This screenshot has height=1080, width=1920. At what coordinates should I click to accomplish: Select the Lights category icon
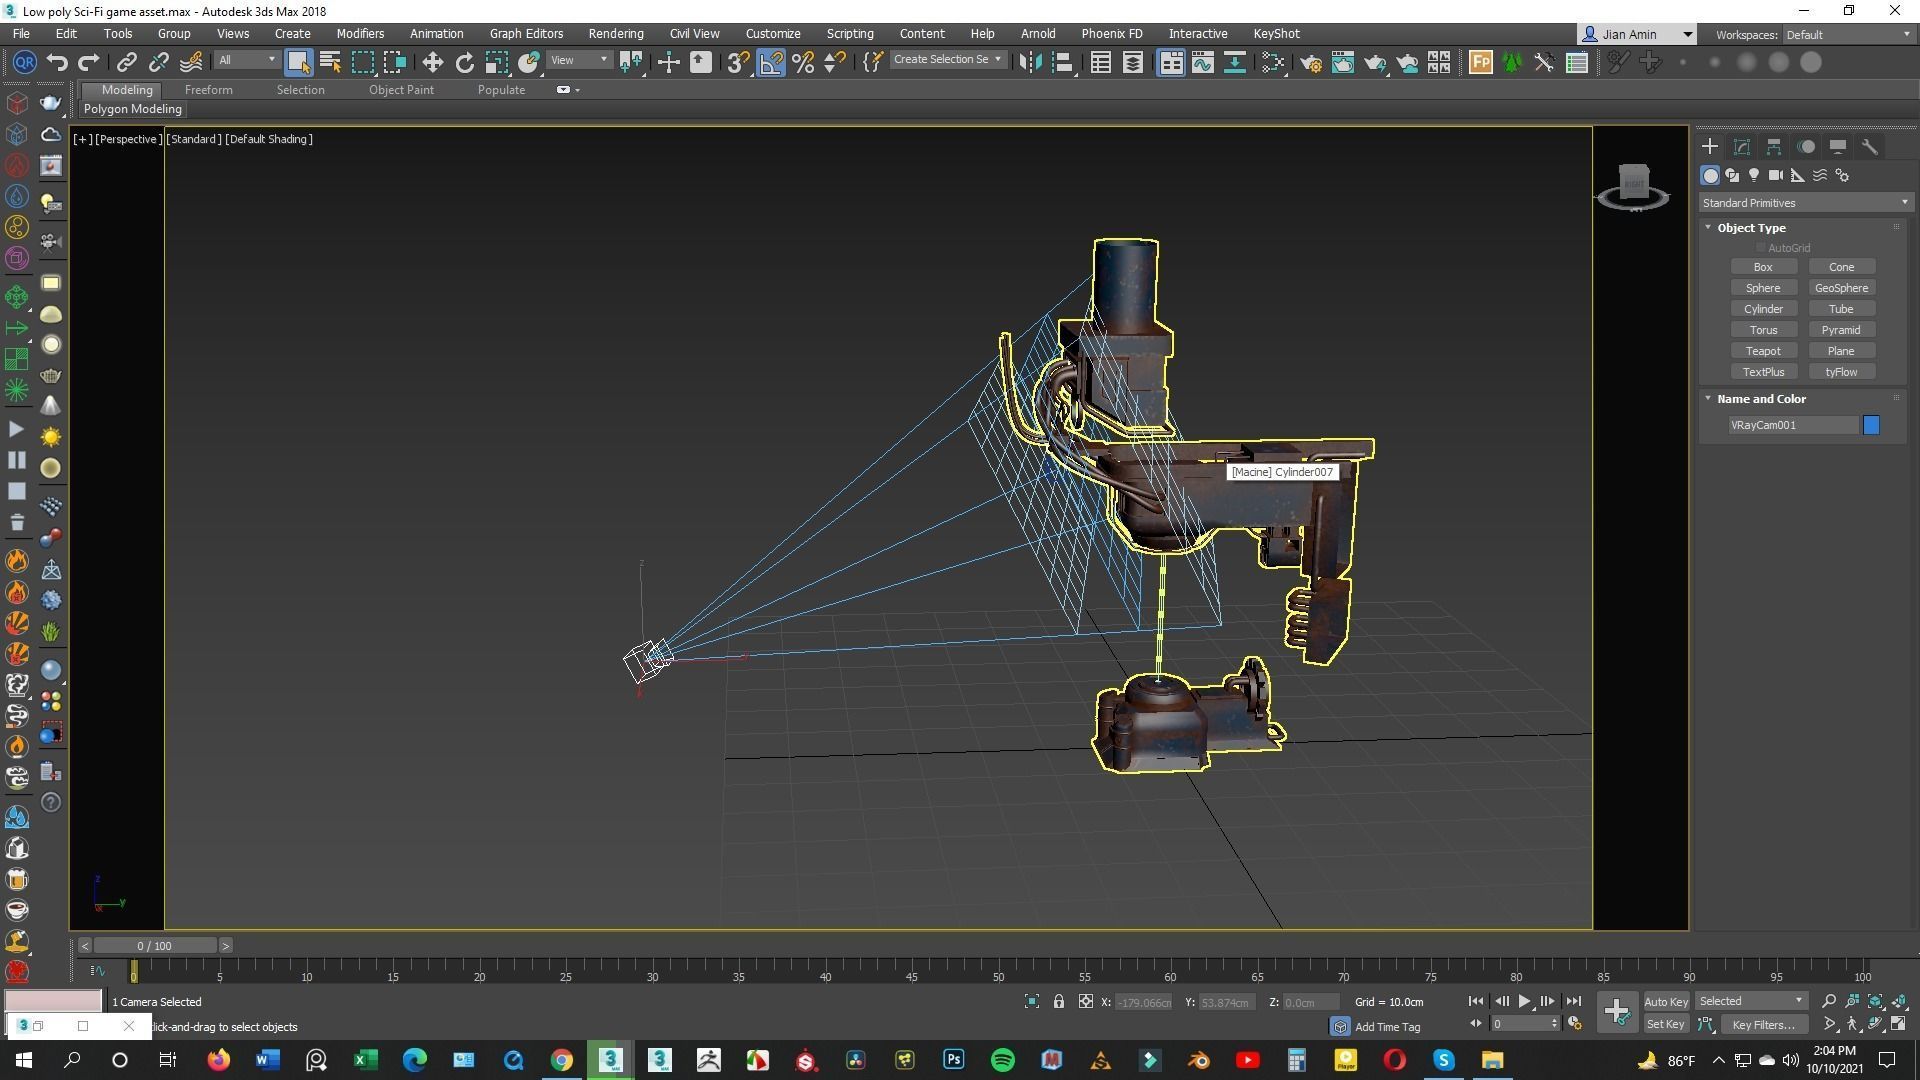click(x=1753, y=175)
